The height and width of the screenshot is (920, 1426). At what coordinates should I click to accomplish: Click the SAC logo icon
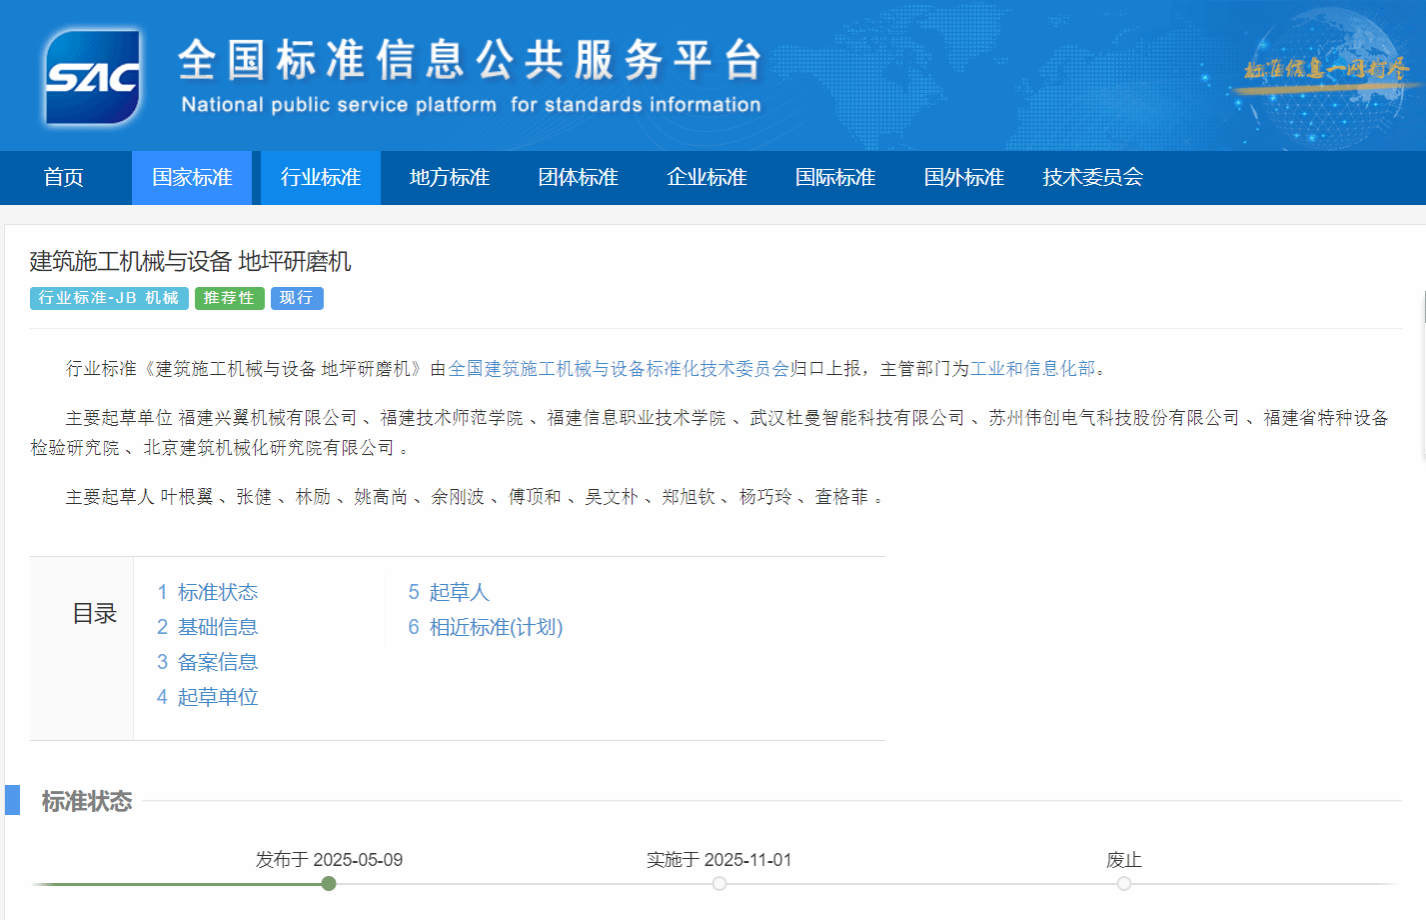[92, 77]
